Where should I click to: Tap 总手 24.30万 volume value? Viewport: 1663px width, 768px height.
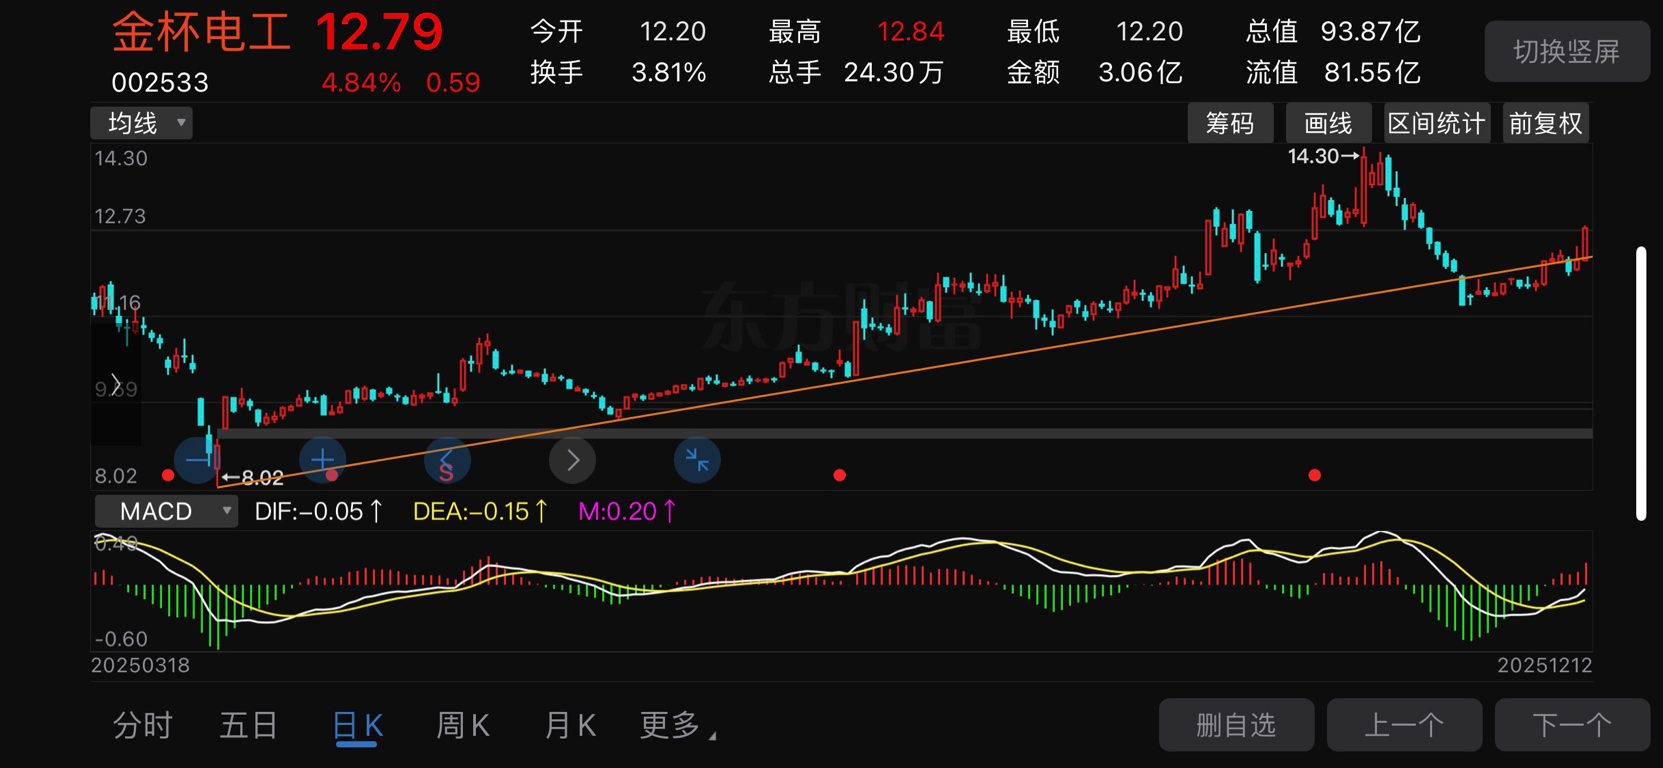(x=856, y=72)
